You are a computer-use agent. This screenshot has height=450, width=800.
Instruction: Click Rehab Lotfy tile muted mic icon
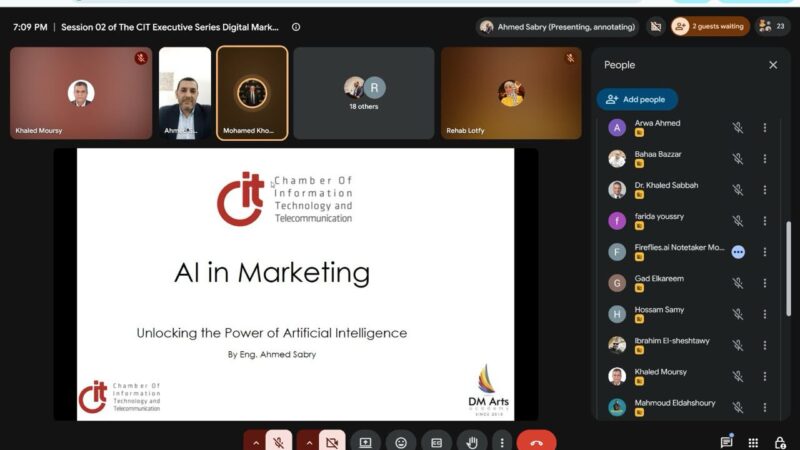(x=570, y=58)
